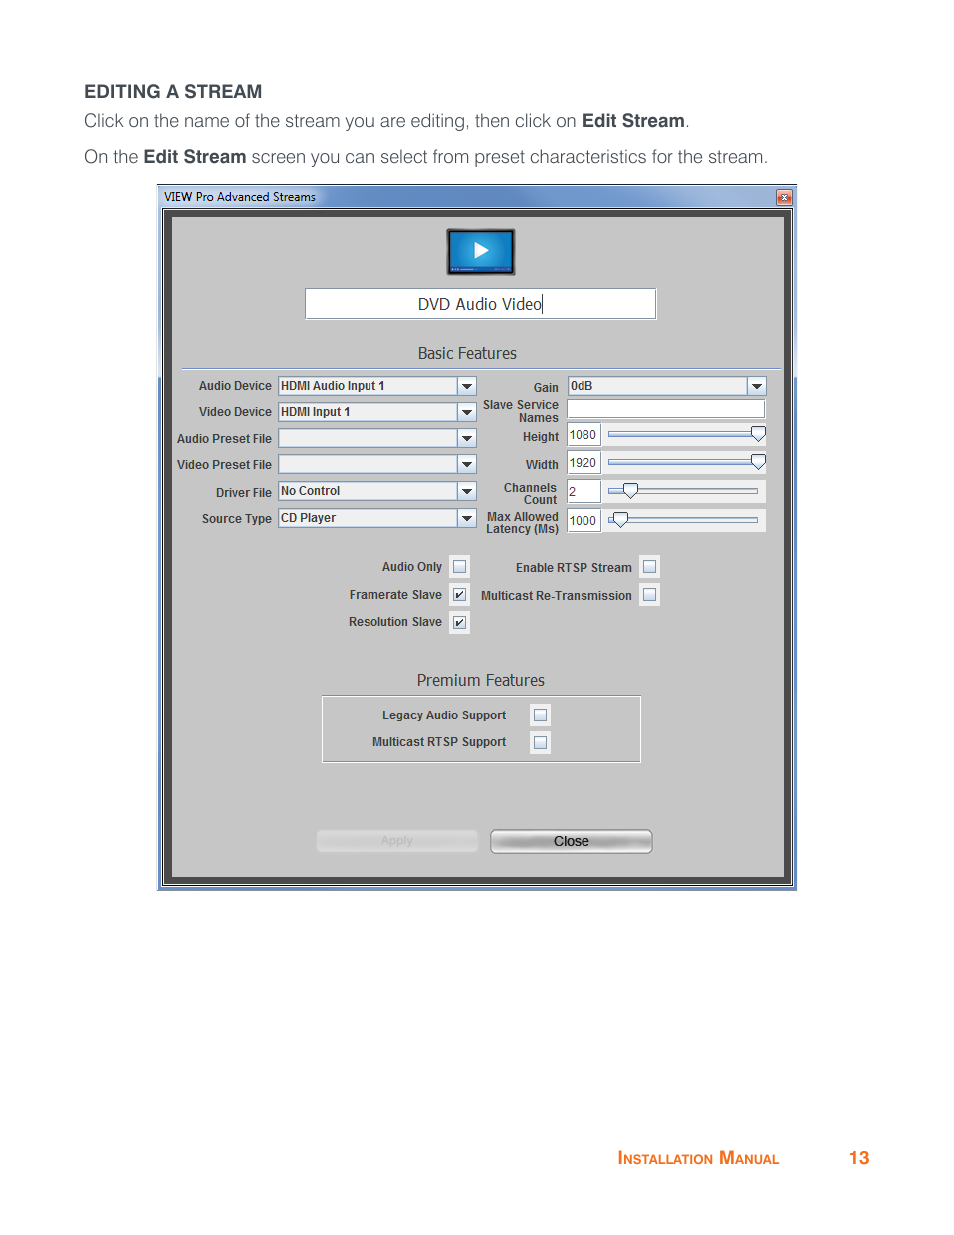The height and width of the screenshot is (1235, 954).
Task: Click the Apply button
Action: [397, 841]
